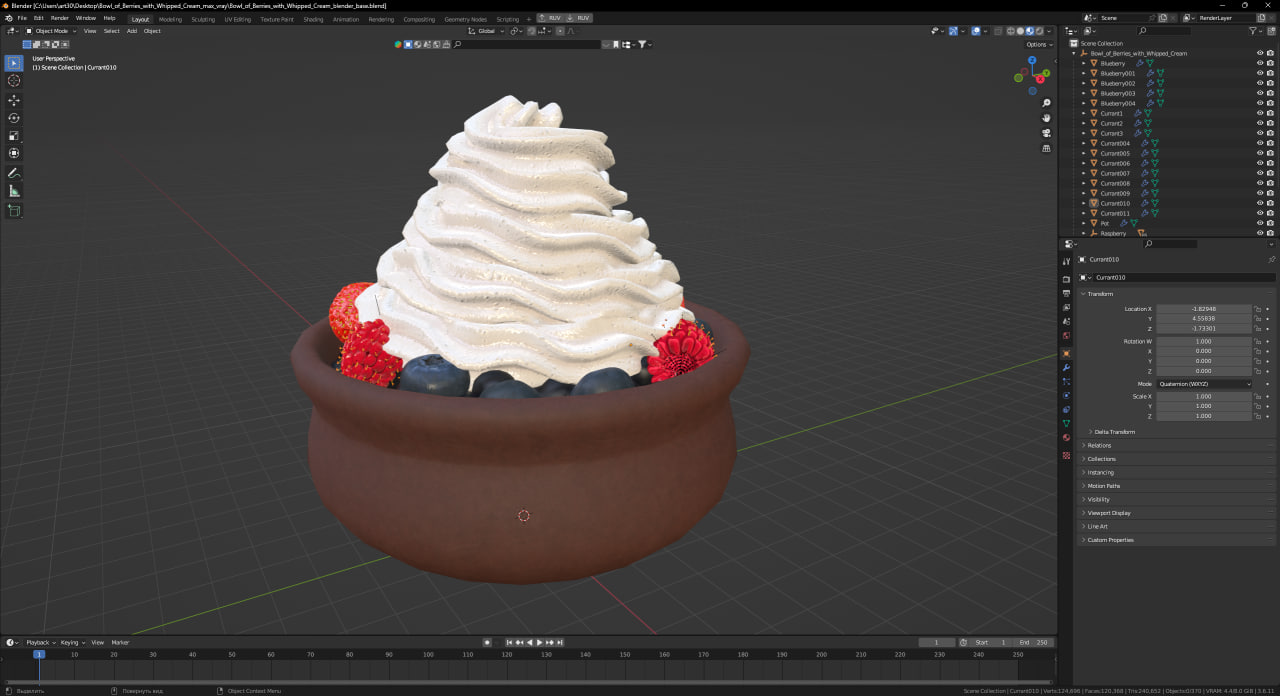Select the Cursor tool in viewport toolbar
Image resolution: width=1280 pixels, height=696 pixels.
tap(14, 81)
